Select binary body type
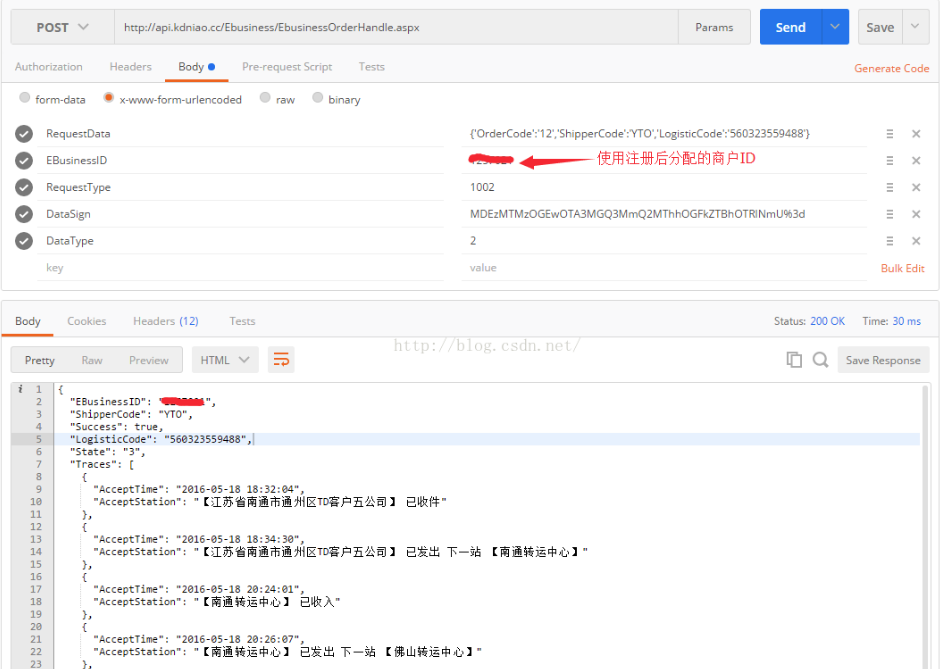This screenshot has width=943, height=669. [x=318, y=97]
